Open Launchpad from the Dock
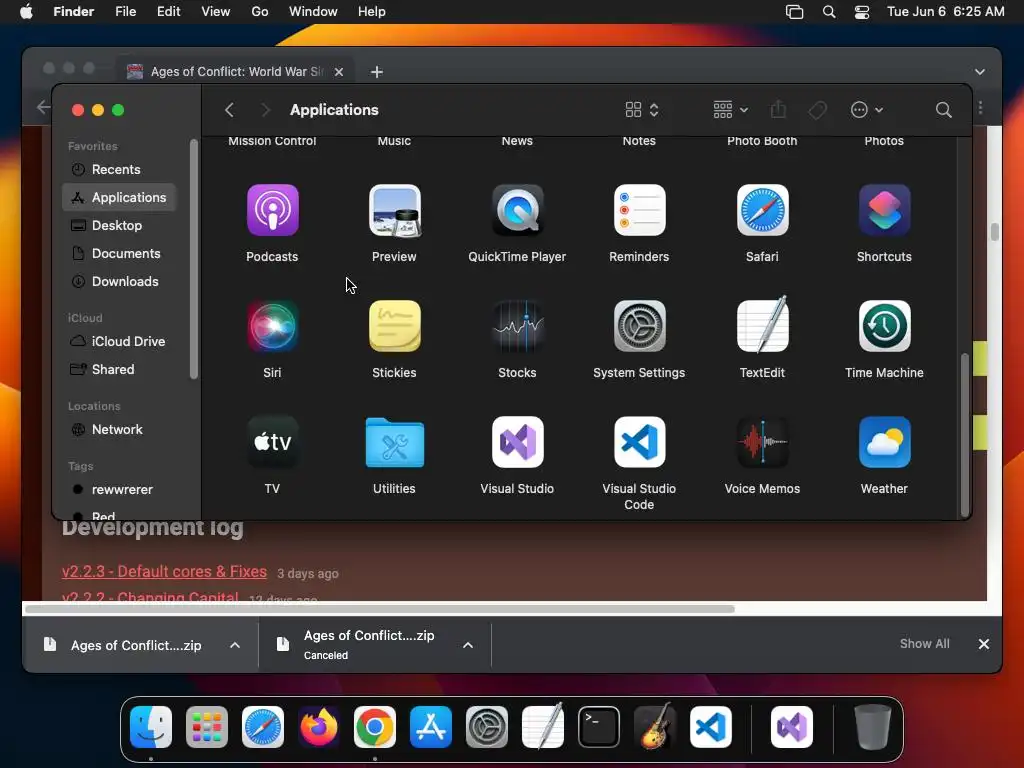Image resolution: width=1024 pixels, height=768 pixels. point(207,727)
